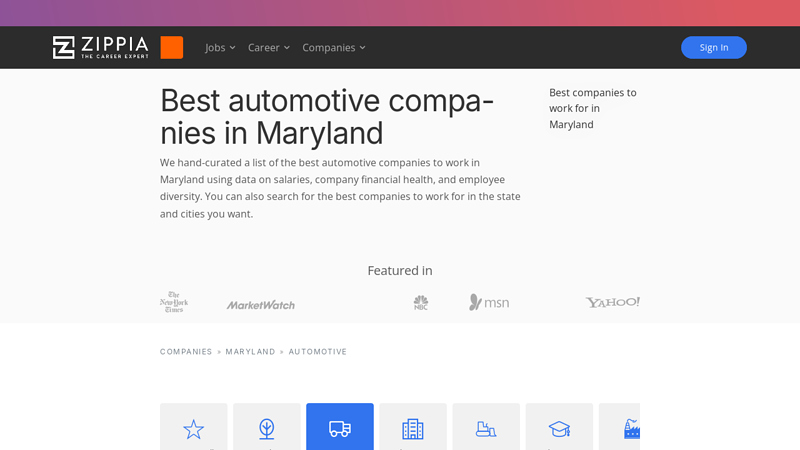Viewport: 800px width, 450px height.
Task: Select the star icon category tab
Action: click(193, 427)
